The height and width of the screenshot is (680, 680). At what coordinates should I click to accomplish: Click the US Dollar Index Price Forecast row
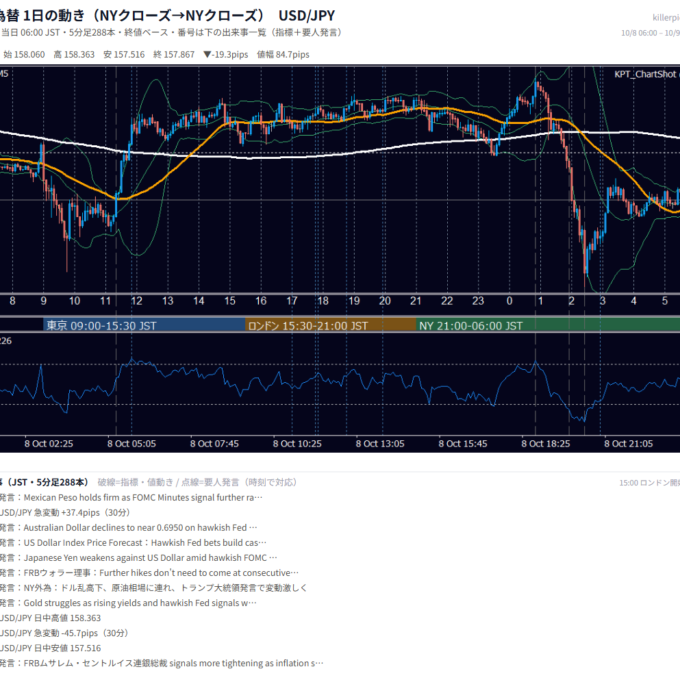point(133,543)
